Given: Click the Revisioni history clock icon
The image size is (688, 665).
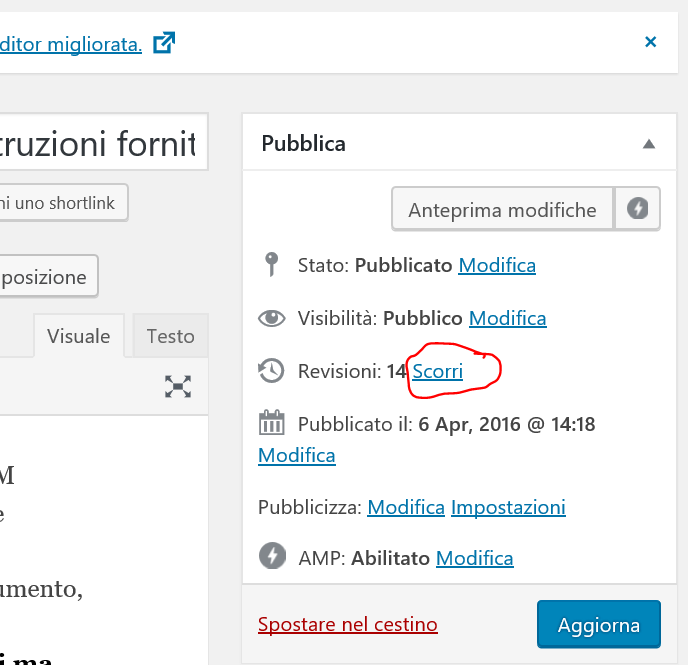Looking at the screenshot, I should pos(271,371).
